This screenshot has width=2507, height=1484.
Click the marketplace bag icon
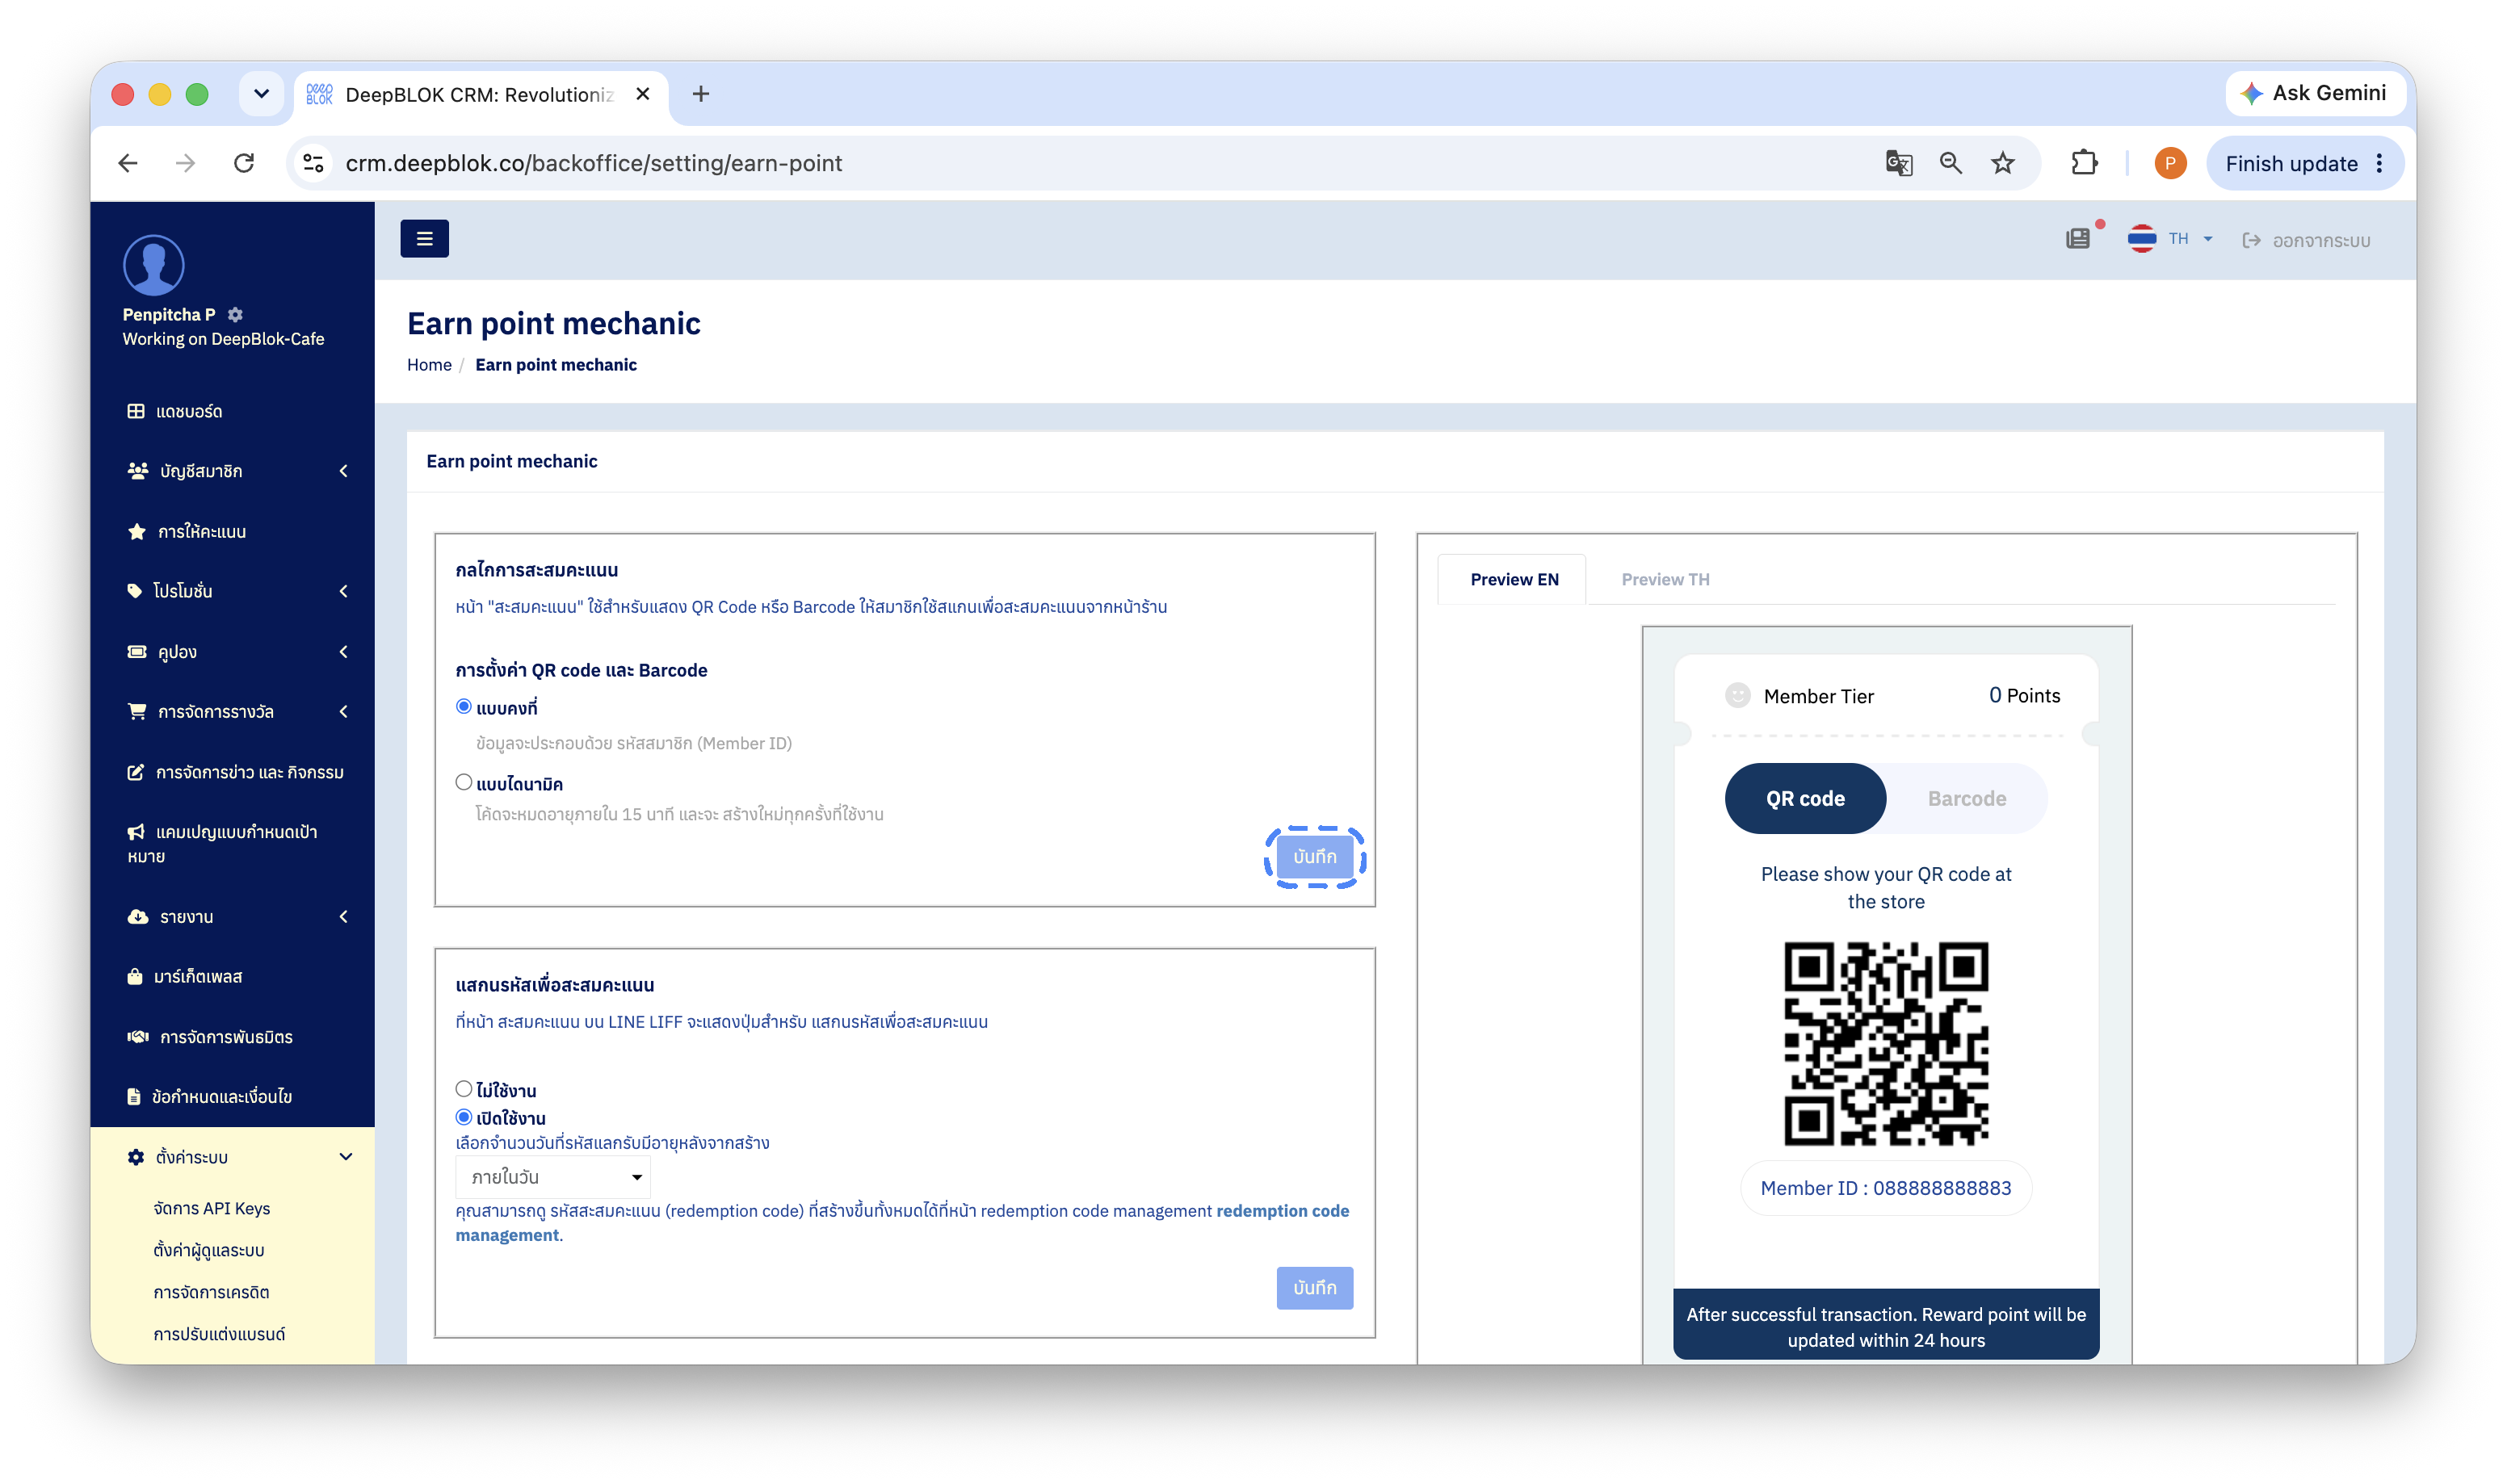click(x=135, y=976)
